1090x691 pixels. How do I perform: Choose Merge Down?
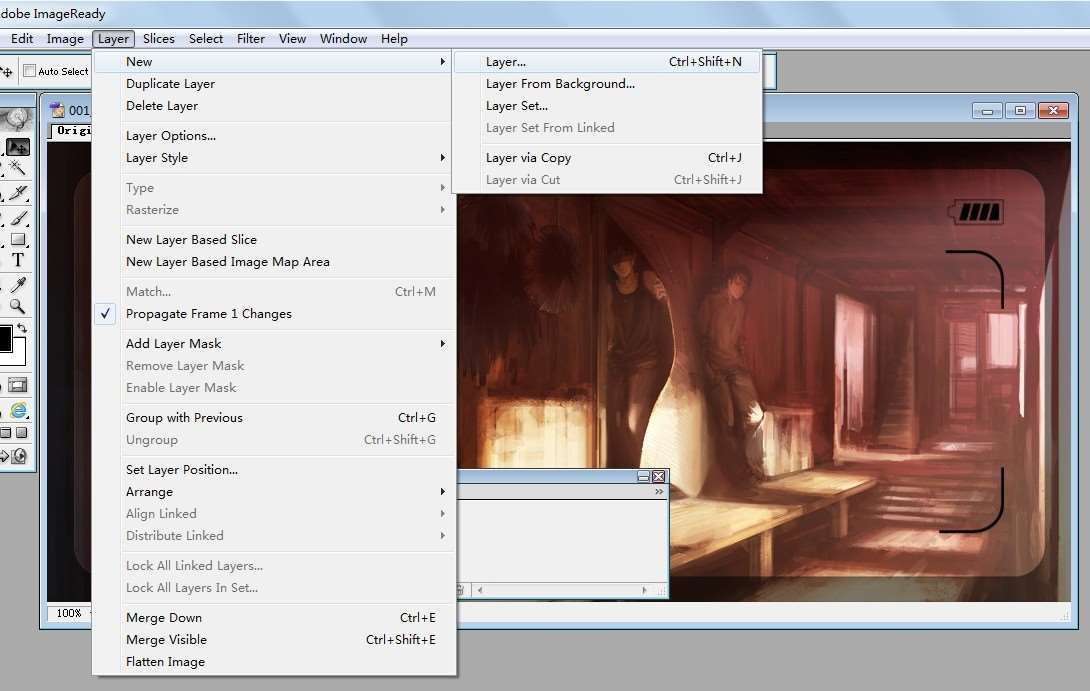point(274,618)
